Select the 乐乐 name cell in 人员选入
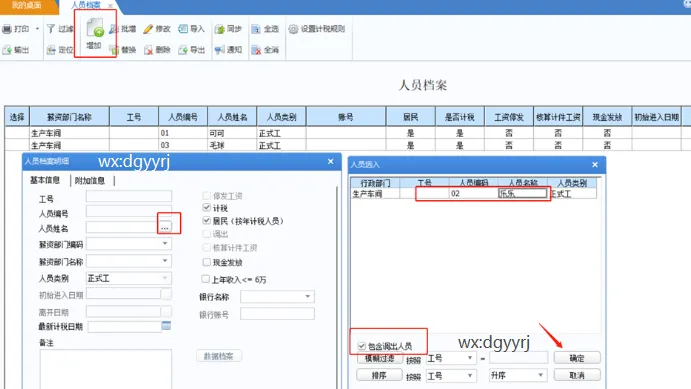Screen dimensions: 691x389 coord(522,193)
